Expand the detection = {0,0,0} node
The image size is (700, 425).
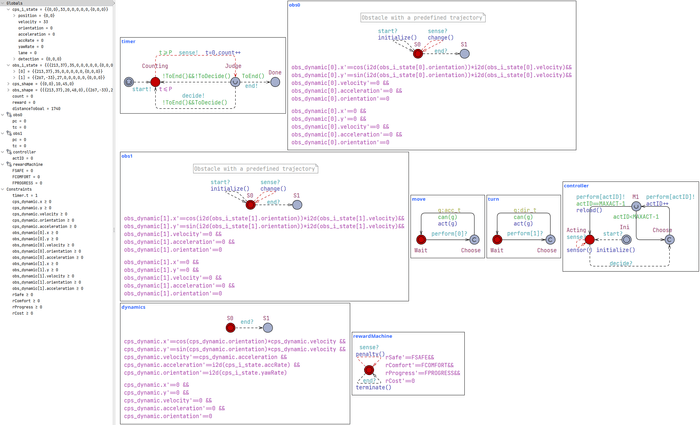tap(14, 59)
